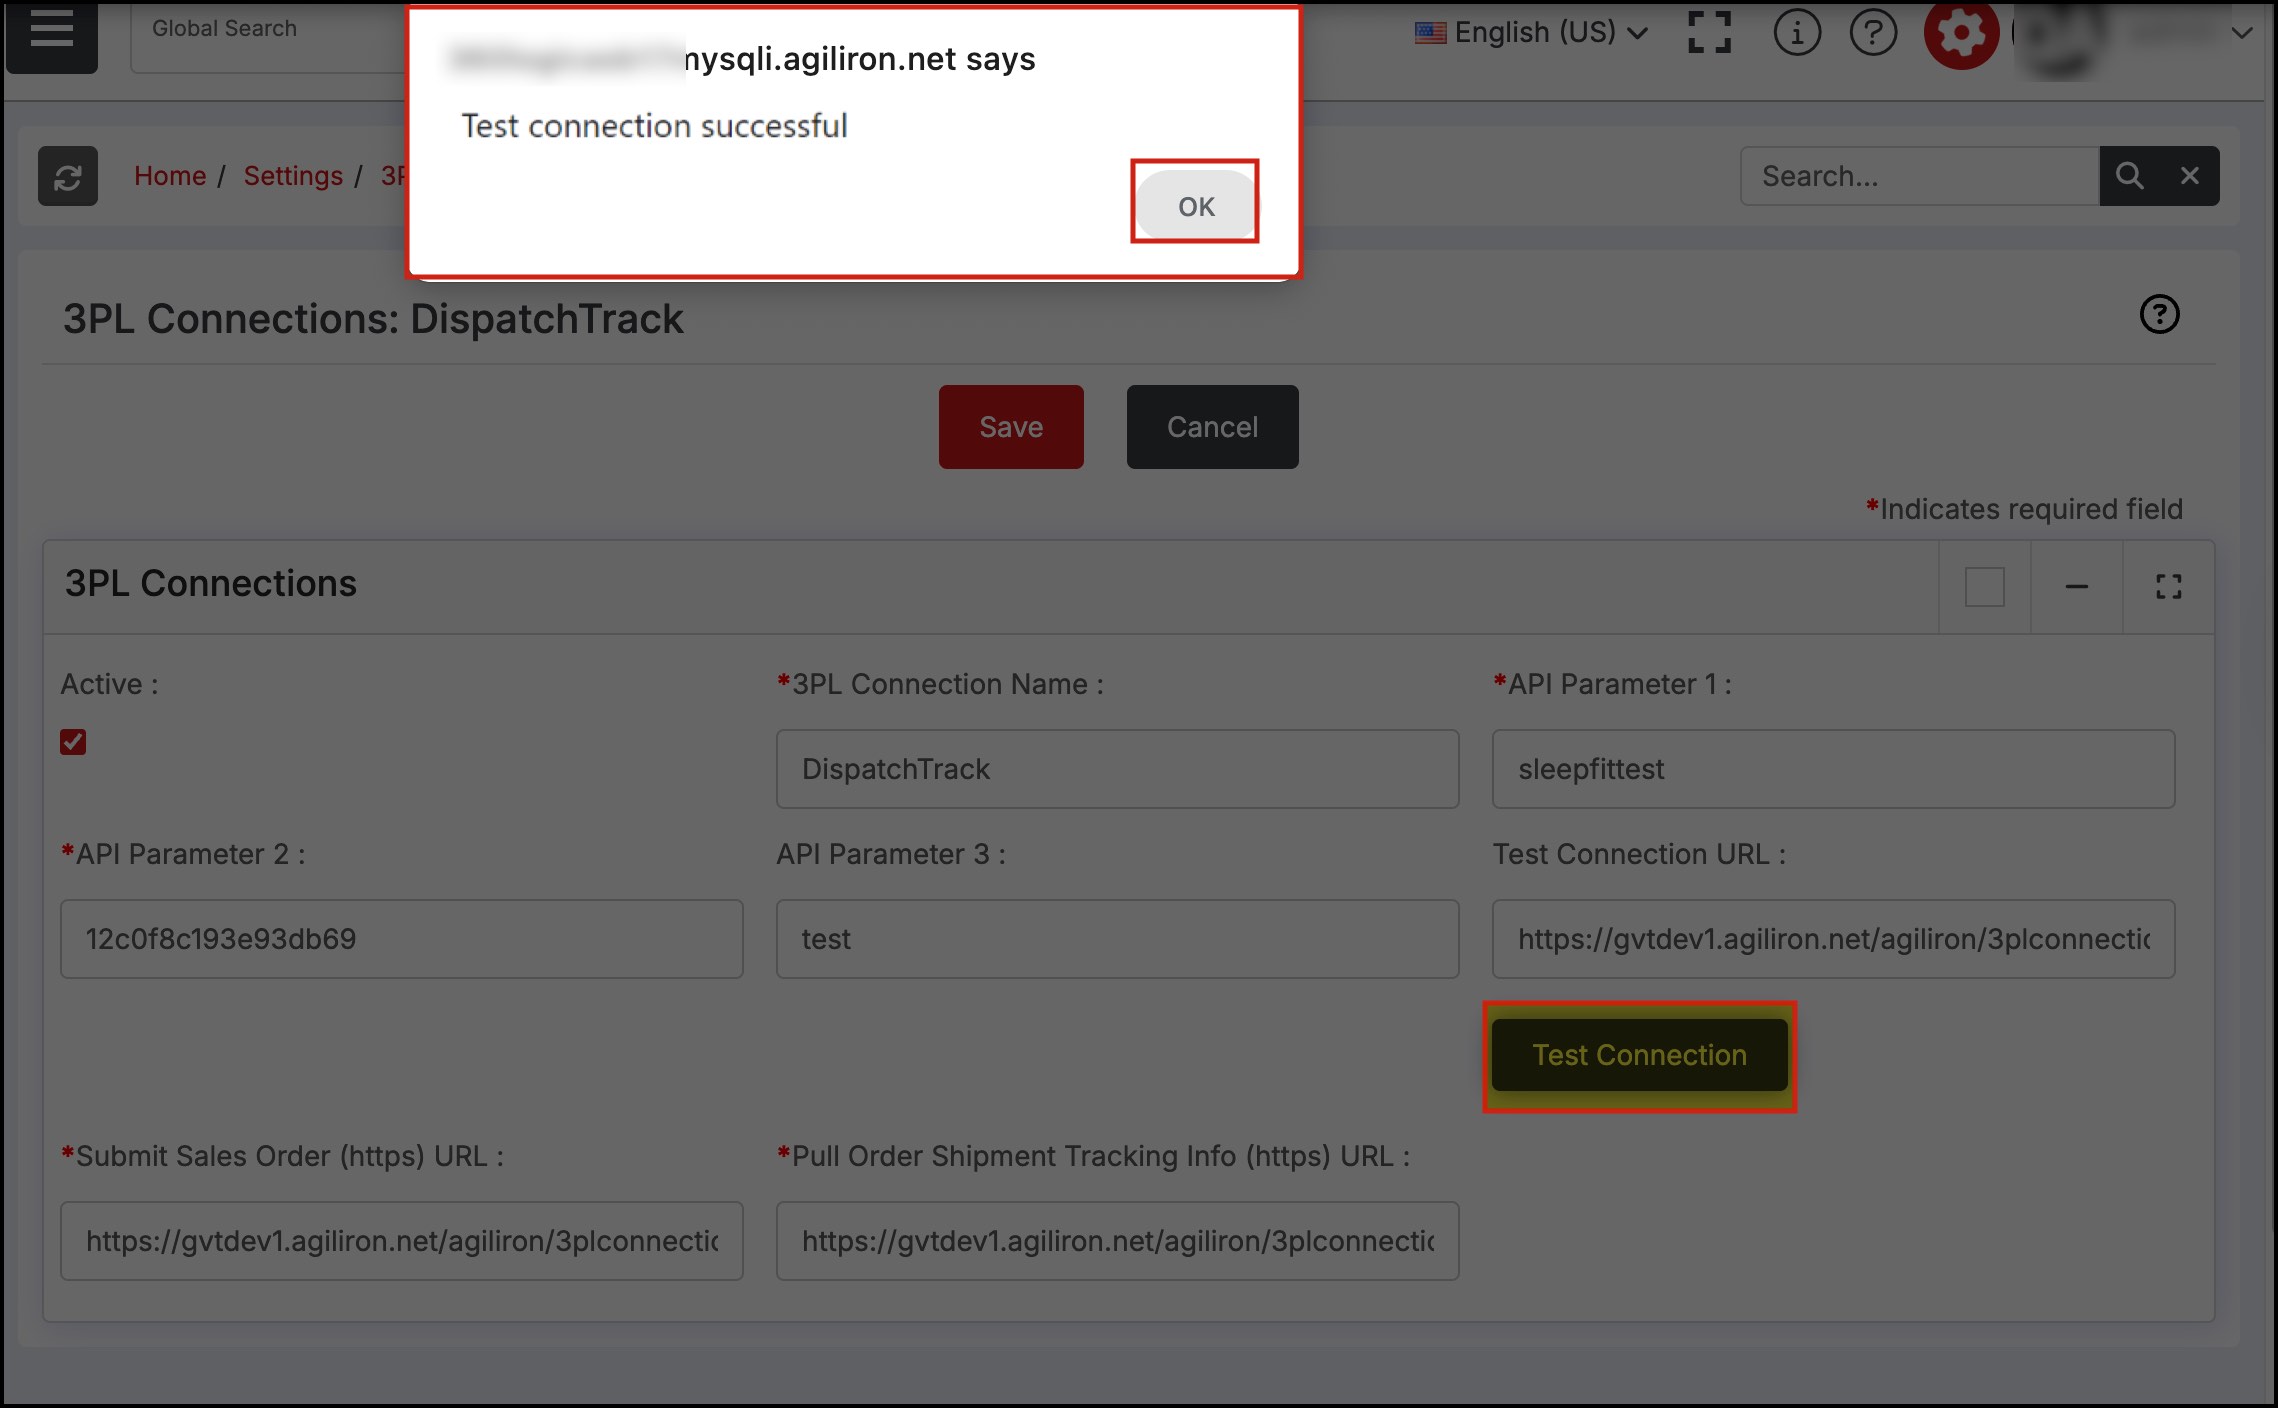The height and width of the screenshot is (1408, 2278).
Task: Click the API Parameter 3 input field
Action: point(1117,939)
